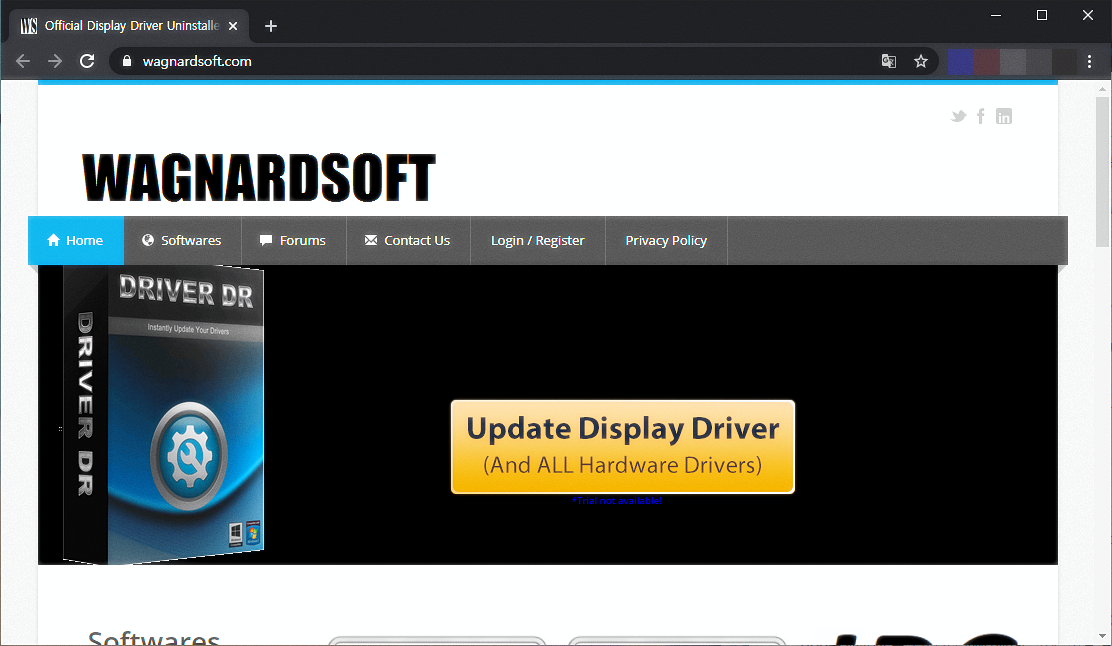The image size is (1112, 646).
Task: Open the Wagnardsoft Twitter page
Action: 958,116
